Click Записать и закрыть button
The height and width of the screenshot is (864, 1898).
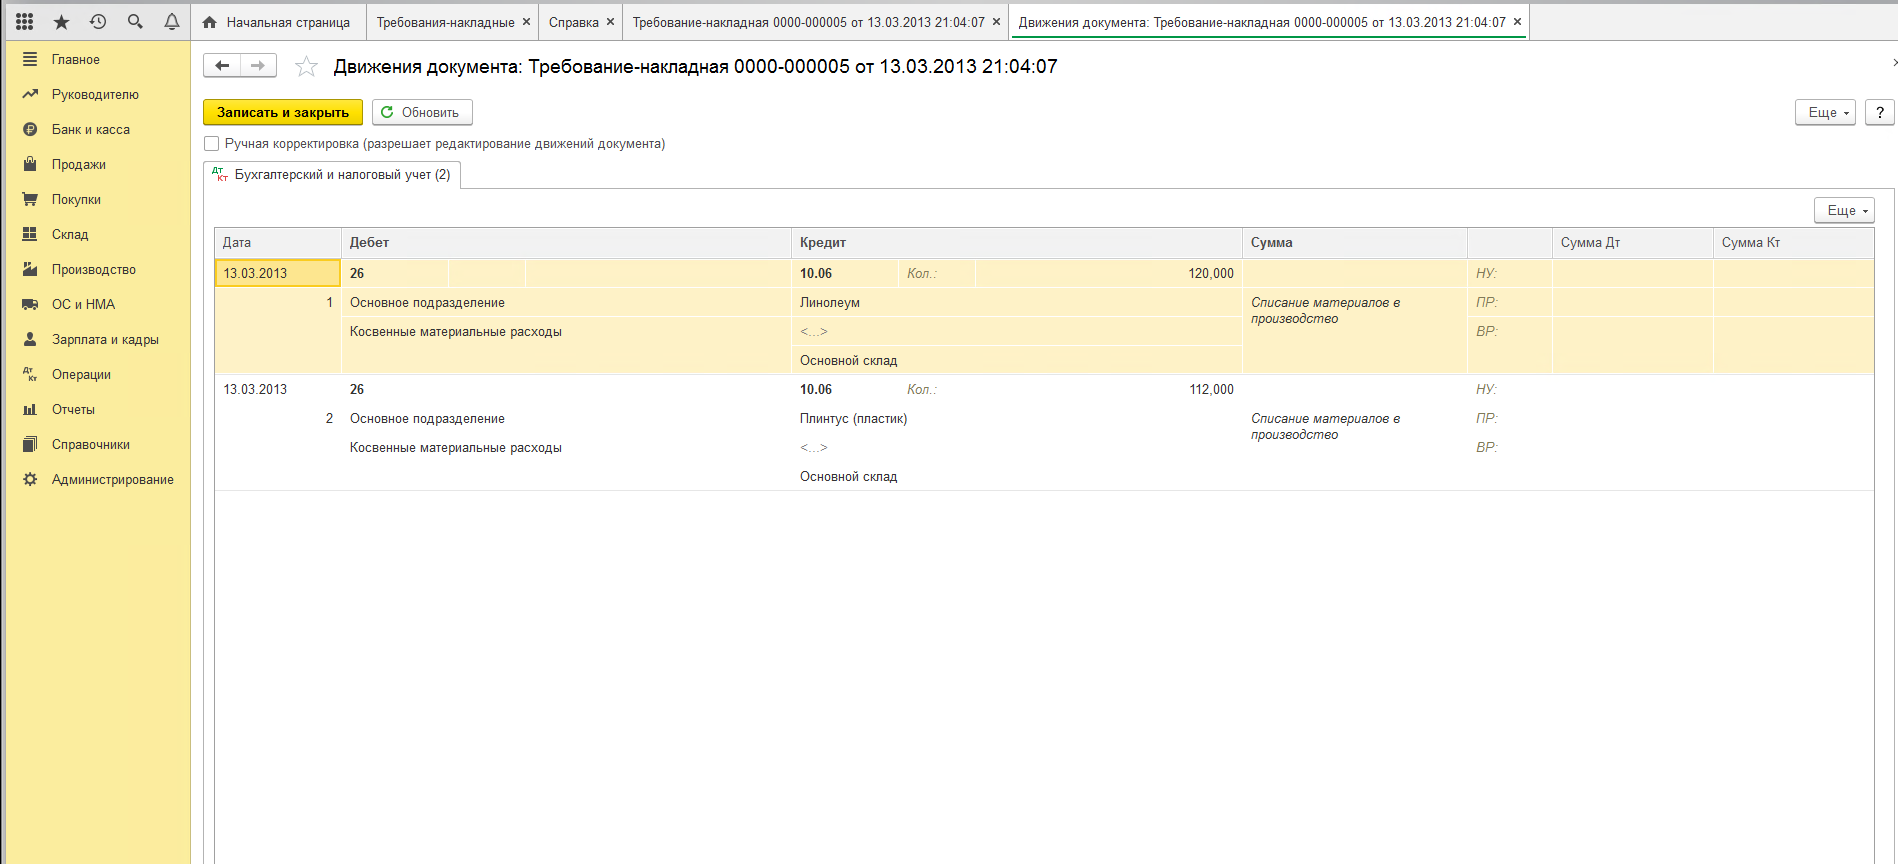[x=283, y=112]
